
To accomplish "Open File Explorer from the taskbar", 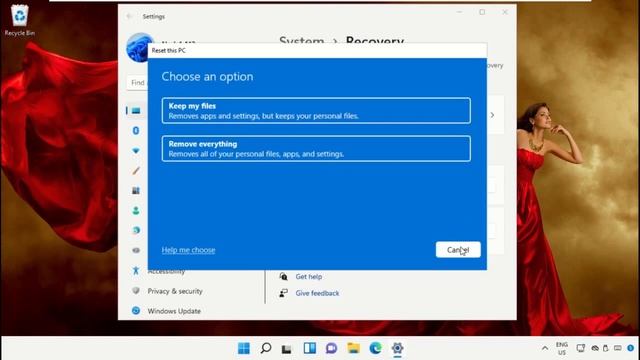I will 353,348.
